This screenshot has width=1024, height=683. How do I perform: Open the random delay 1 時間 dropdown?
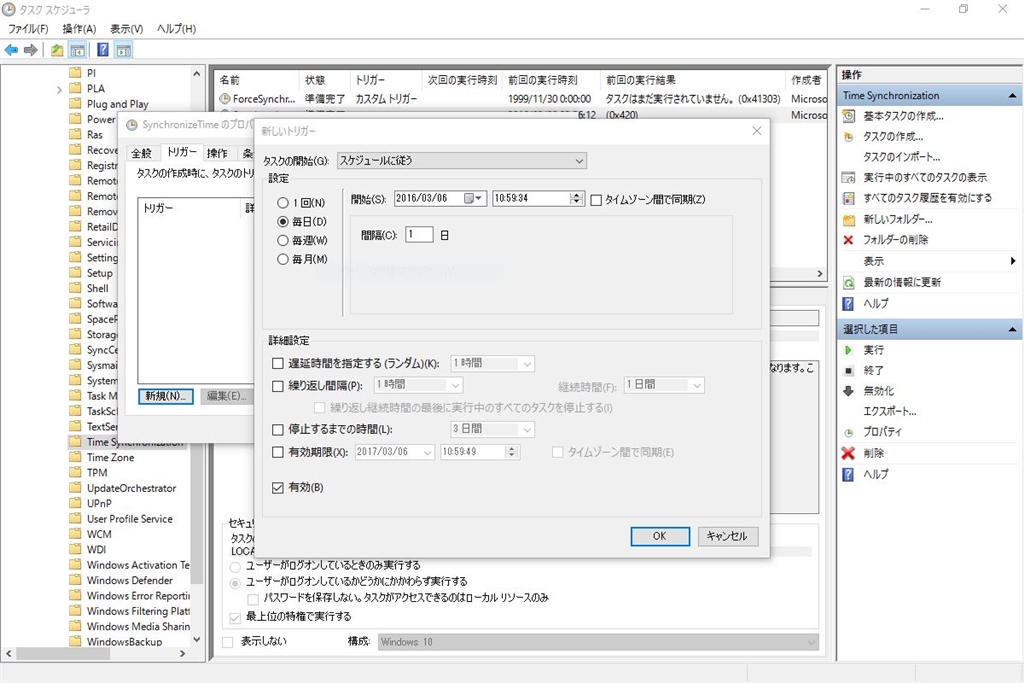[x=492, y=364]
